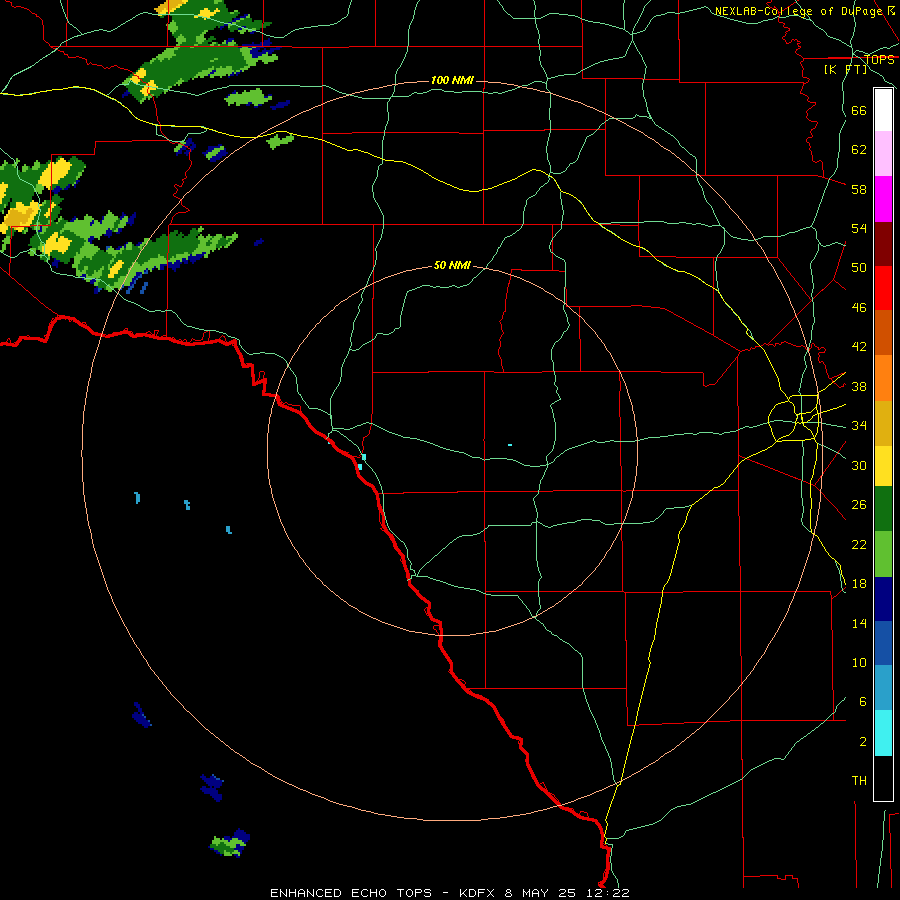Click the "[K FT]" units label
900x900 pixels.
click(x=846, y=69)
